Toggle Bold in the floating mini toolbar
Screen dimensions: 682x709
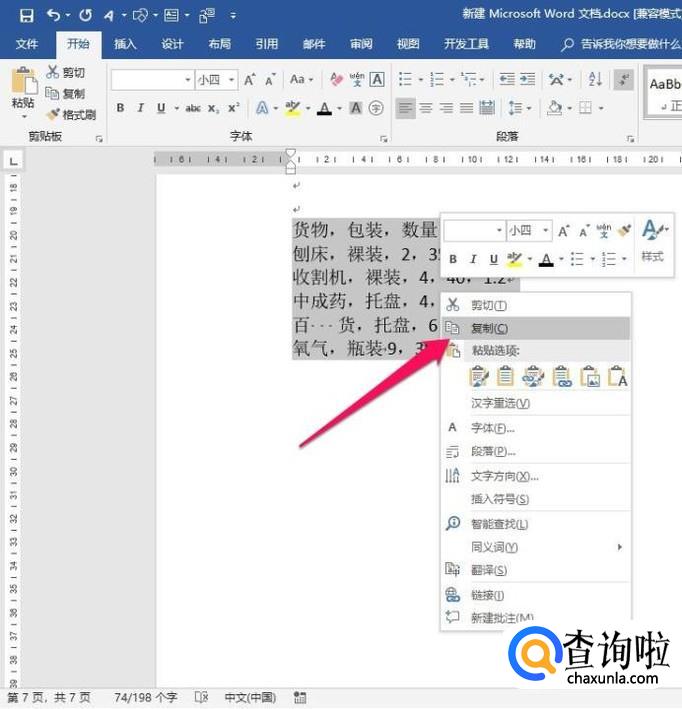click(x=453, y=259)
